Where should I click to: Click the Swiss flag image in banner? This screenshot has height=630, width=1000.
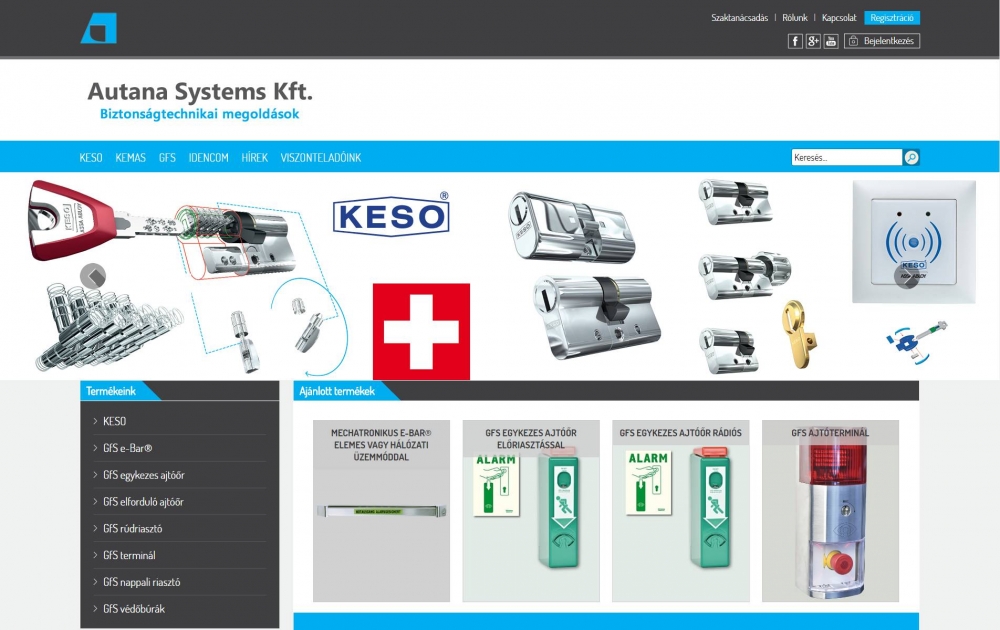[x=421, y=332]
